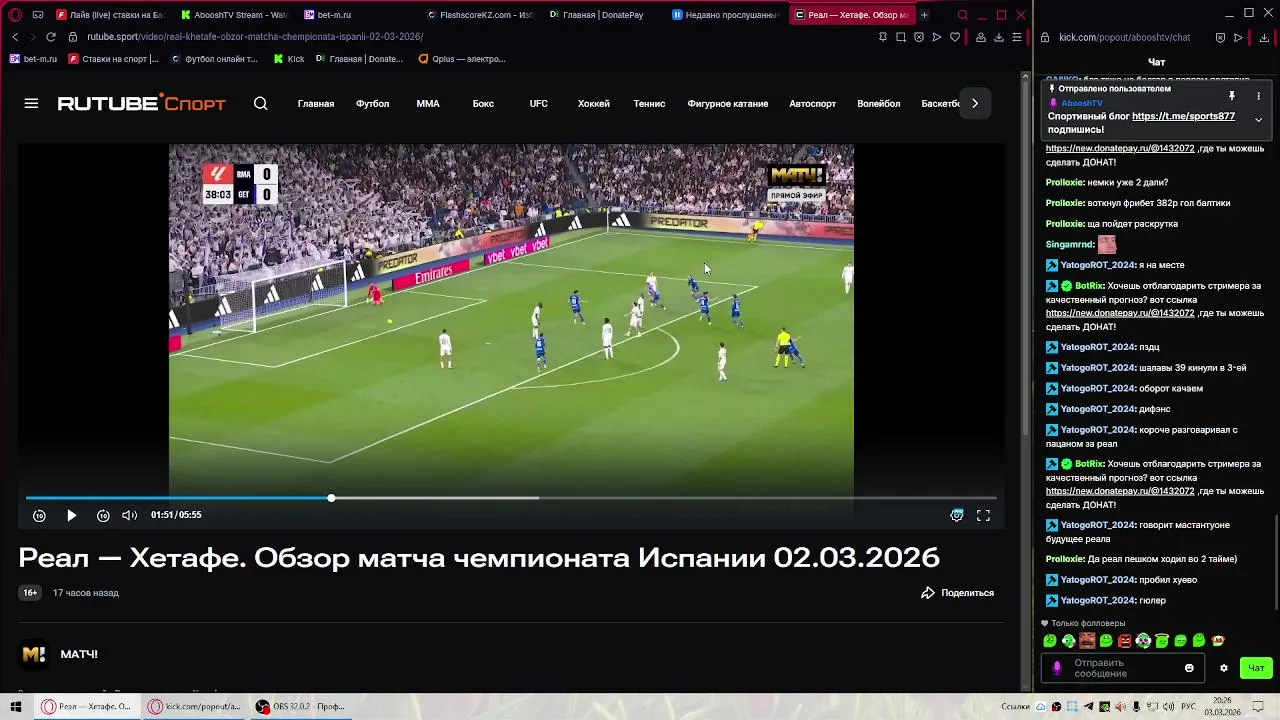Open the browser tab search magnifier
The image size is (1280, 720).
962,15
